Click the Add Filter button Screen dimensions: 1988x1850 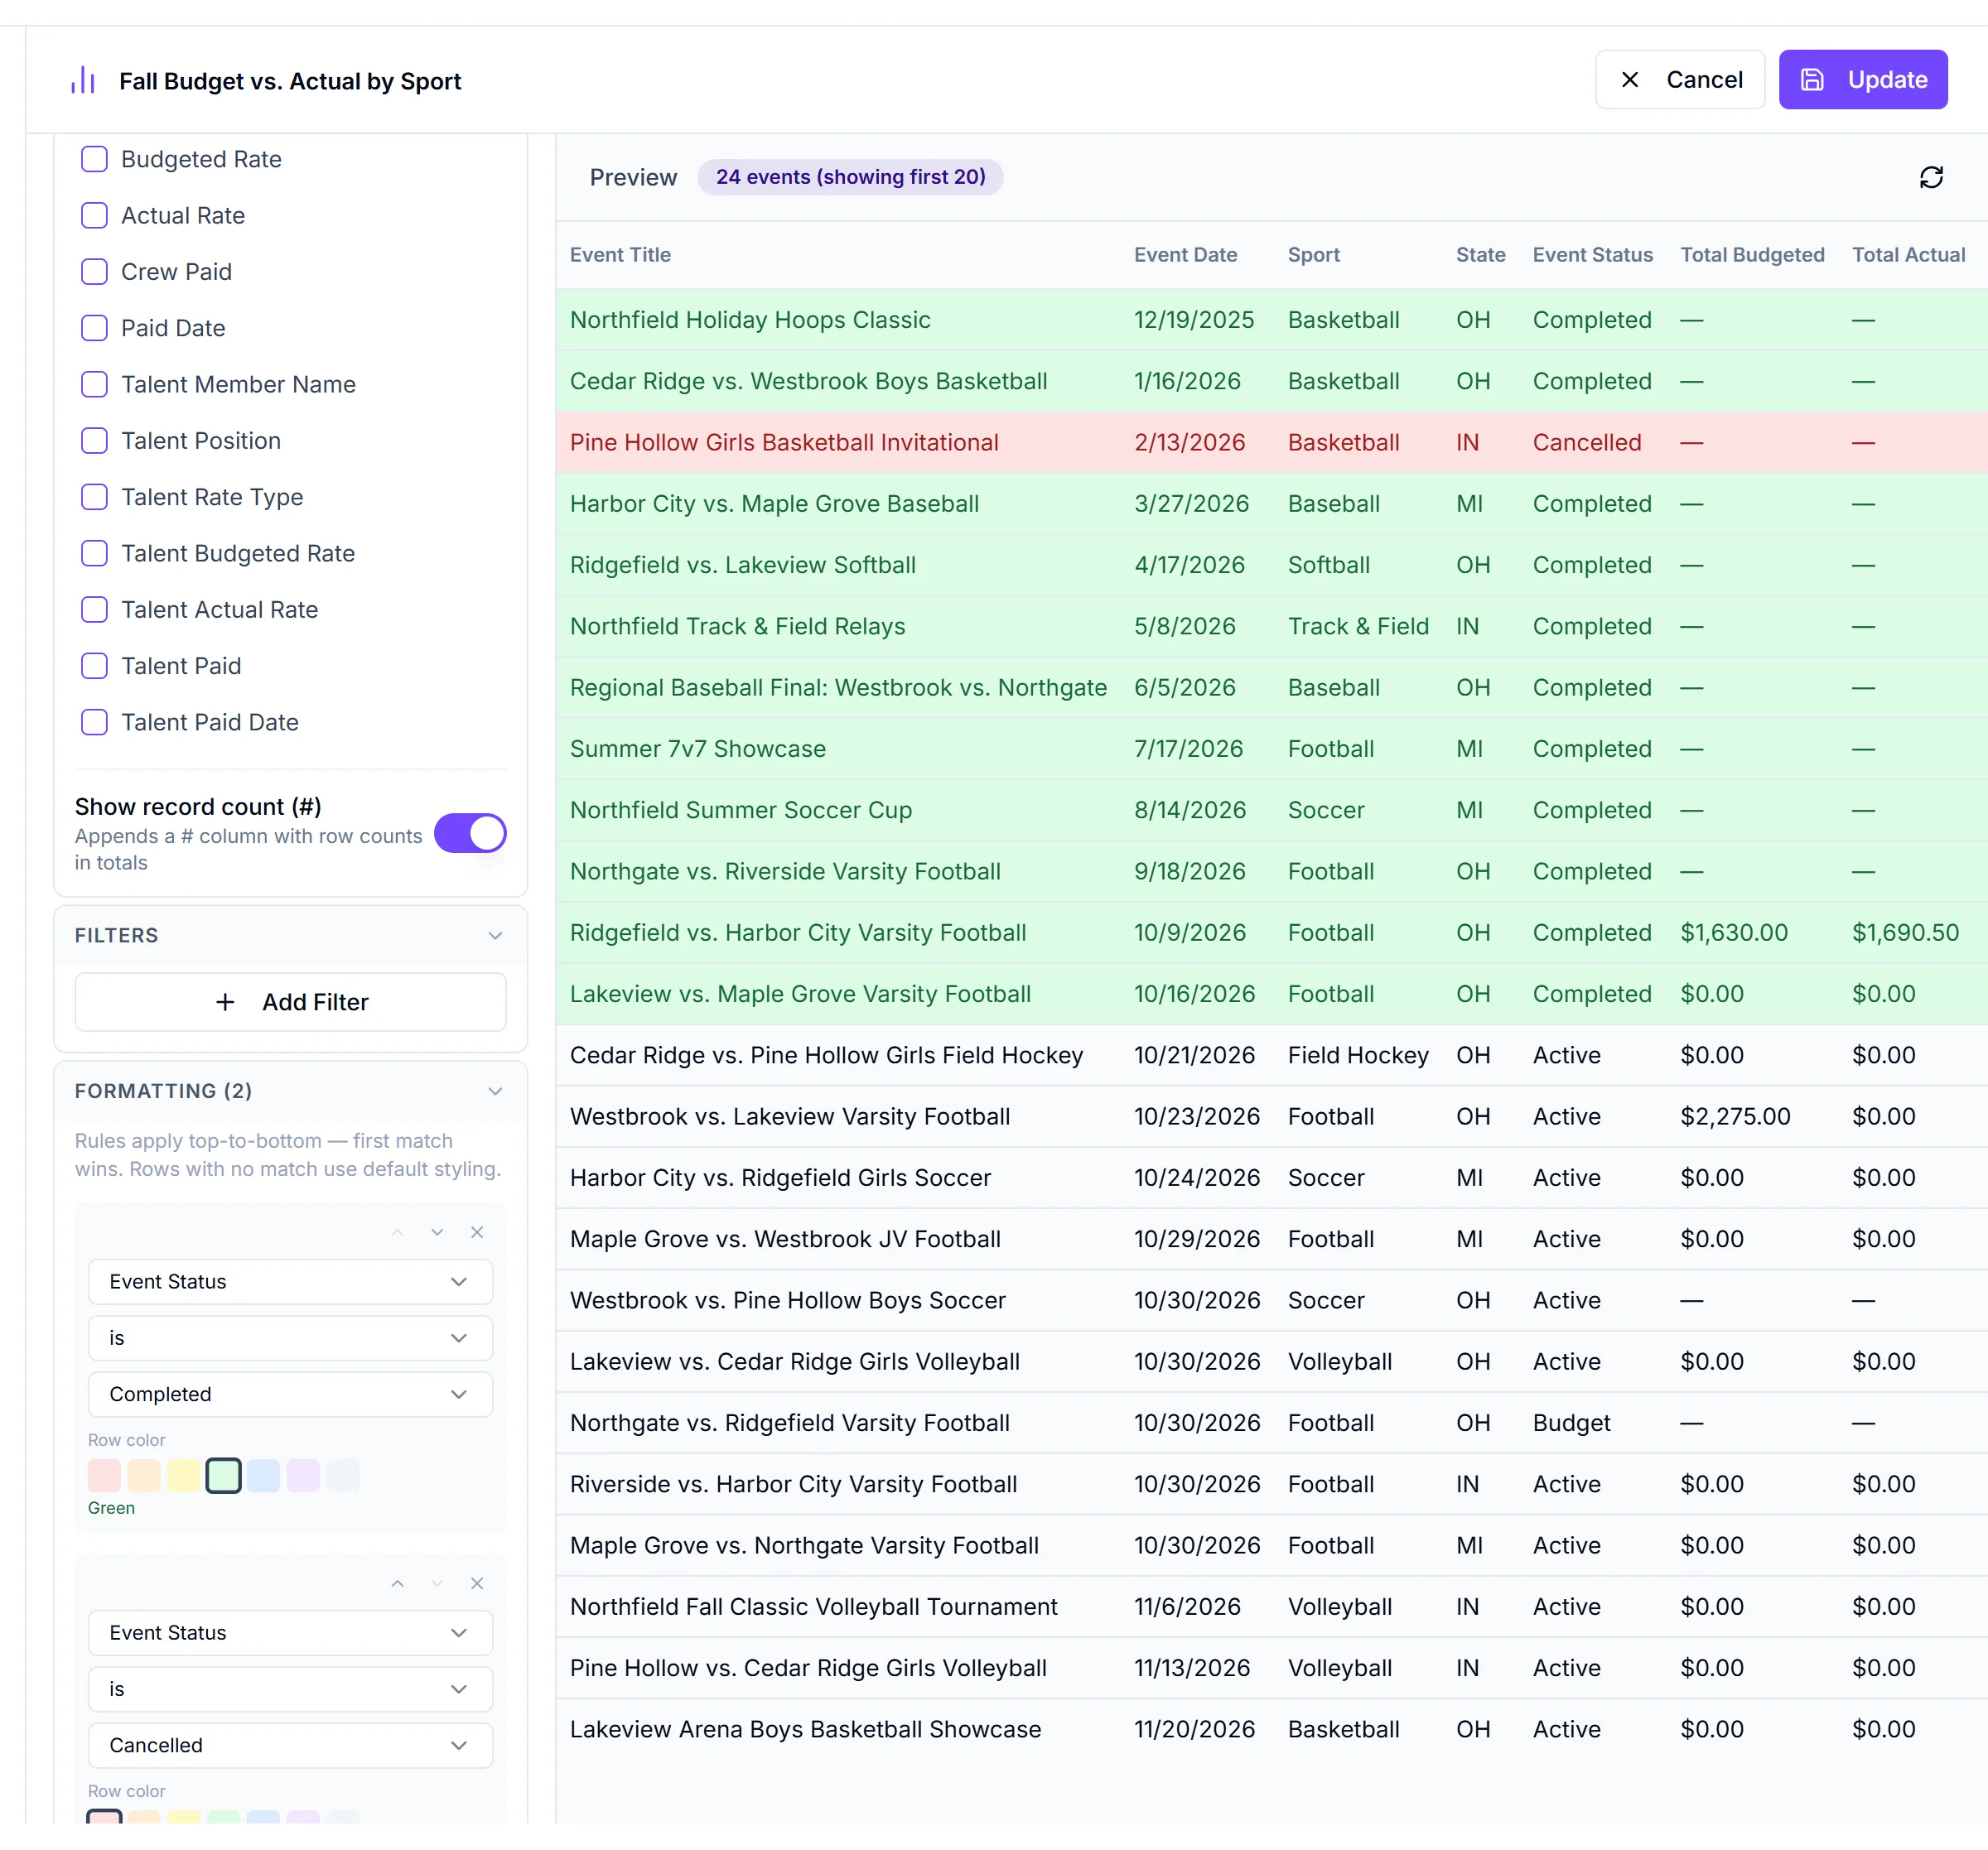pos(290,1002)
